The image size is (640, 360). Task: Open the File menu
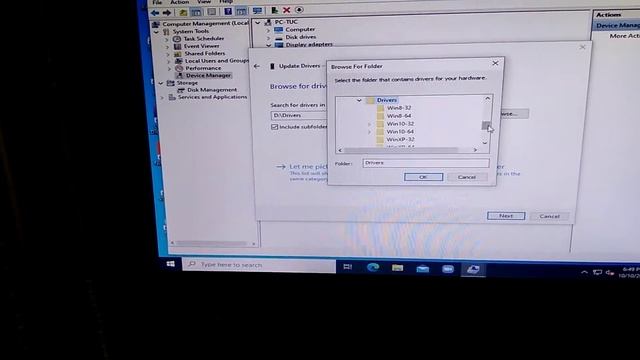pyautogui.click(x=157, y=2)
